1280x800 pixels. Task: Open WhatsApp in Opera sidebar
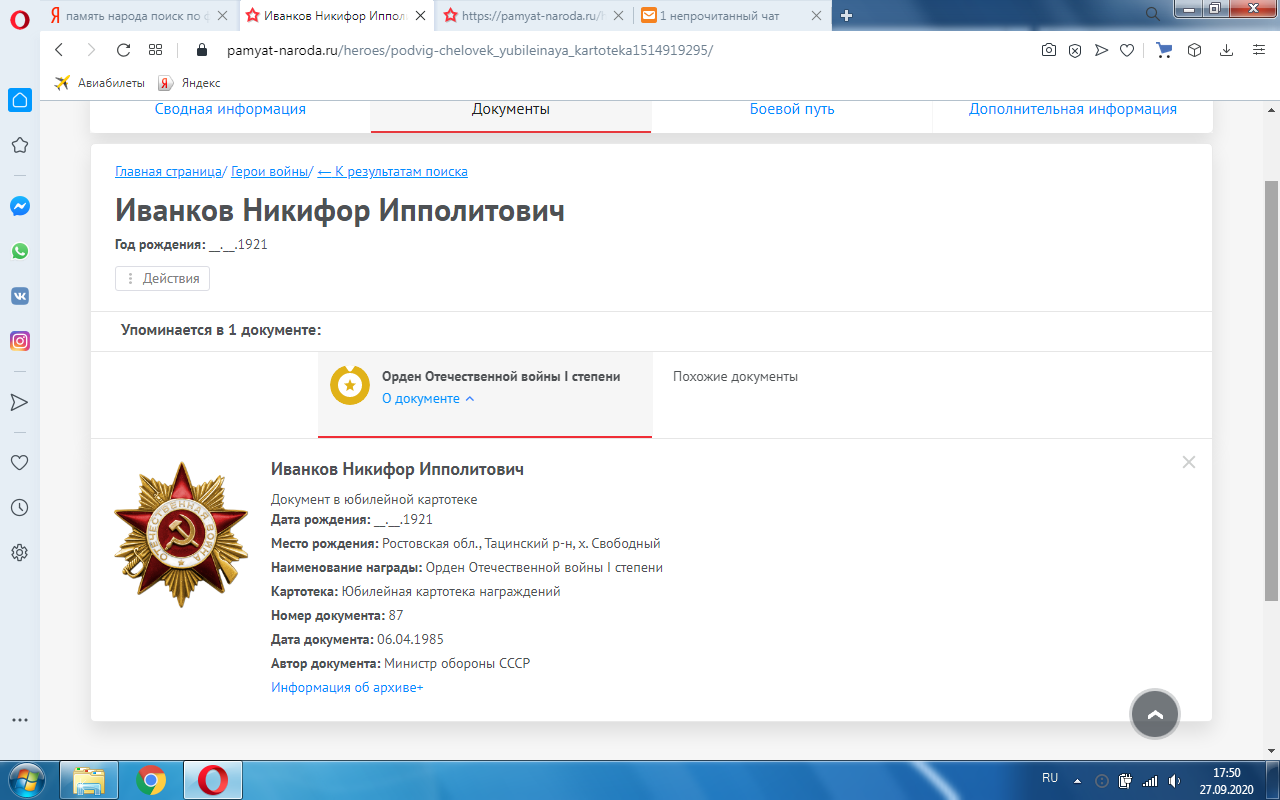(x=20, y=251)
